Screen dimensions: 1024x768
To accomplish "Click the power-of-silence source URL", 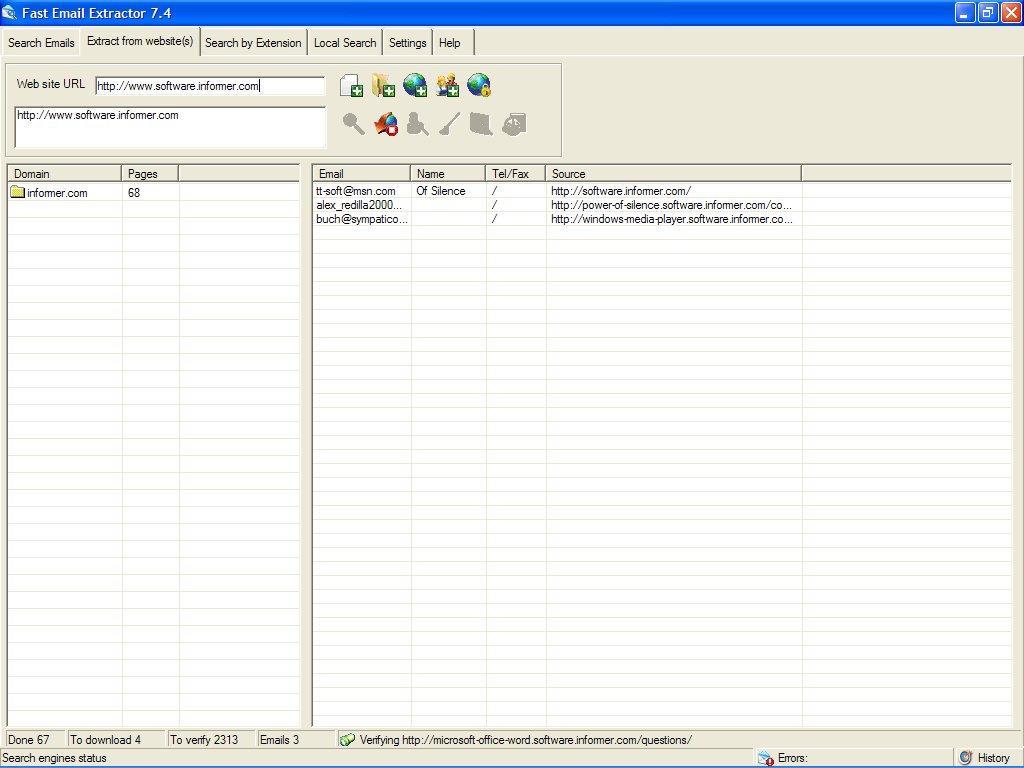I will [x=671, y=205].
